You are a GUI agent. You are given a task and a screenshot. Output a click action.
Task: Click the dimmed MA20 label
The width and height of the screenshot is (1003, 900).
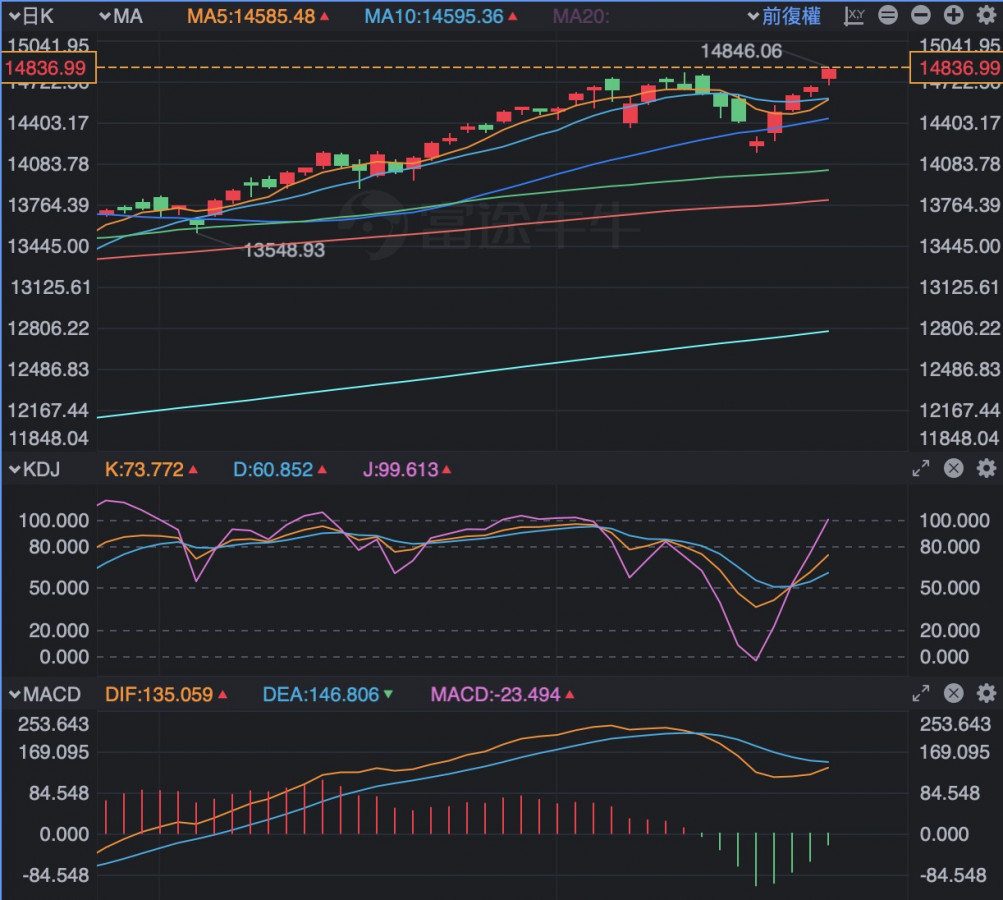click(x=581, y=16)
